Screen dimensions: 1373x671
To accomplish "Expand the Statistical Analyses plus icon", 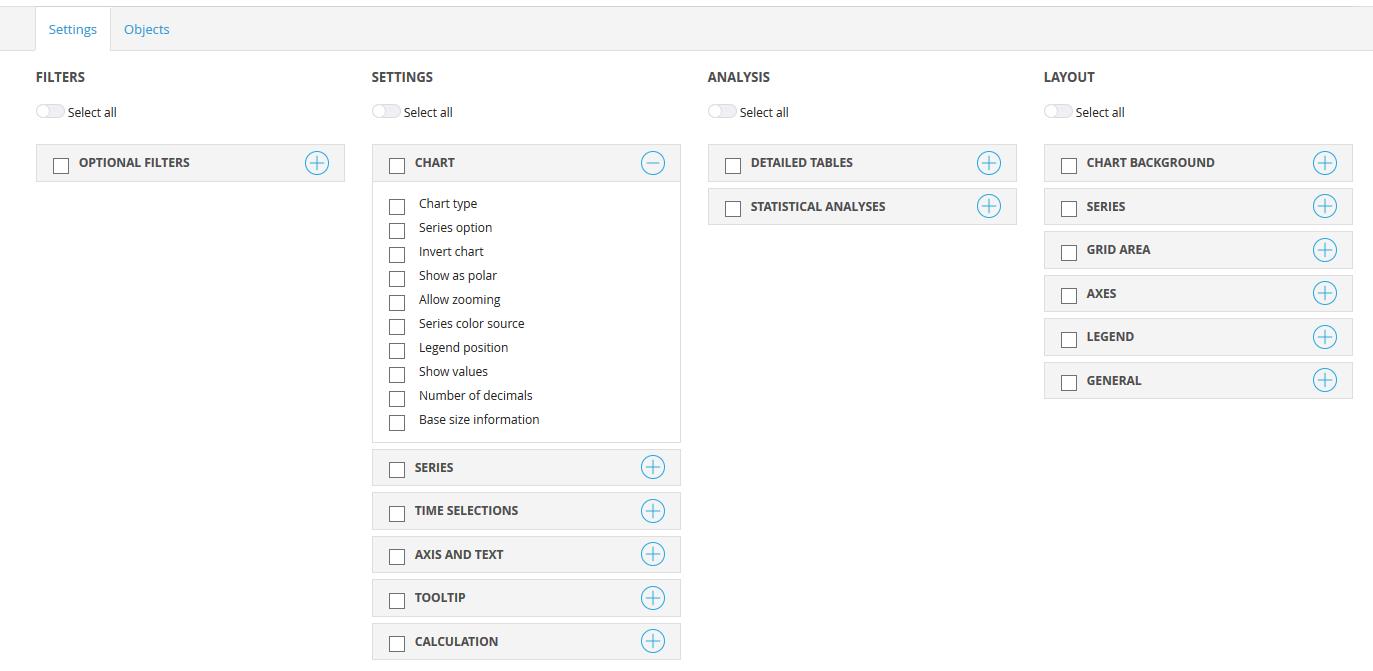I will 989,206.
